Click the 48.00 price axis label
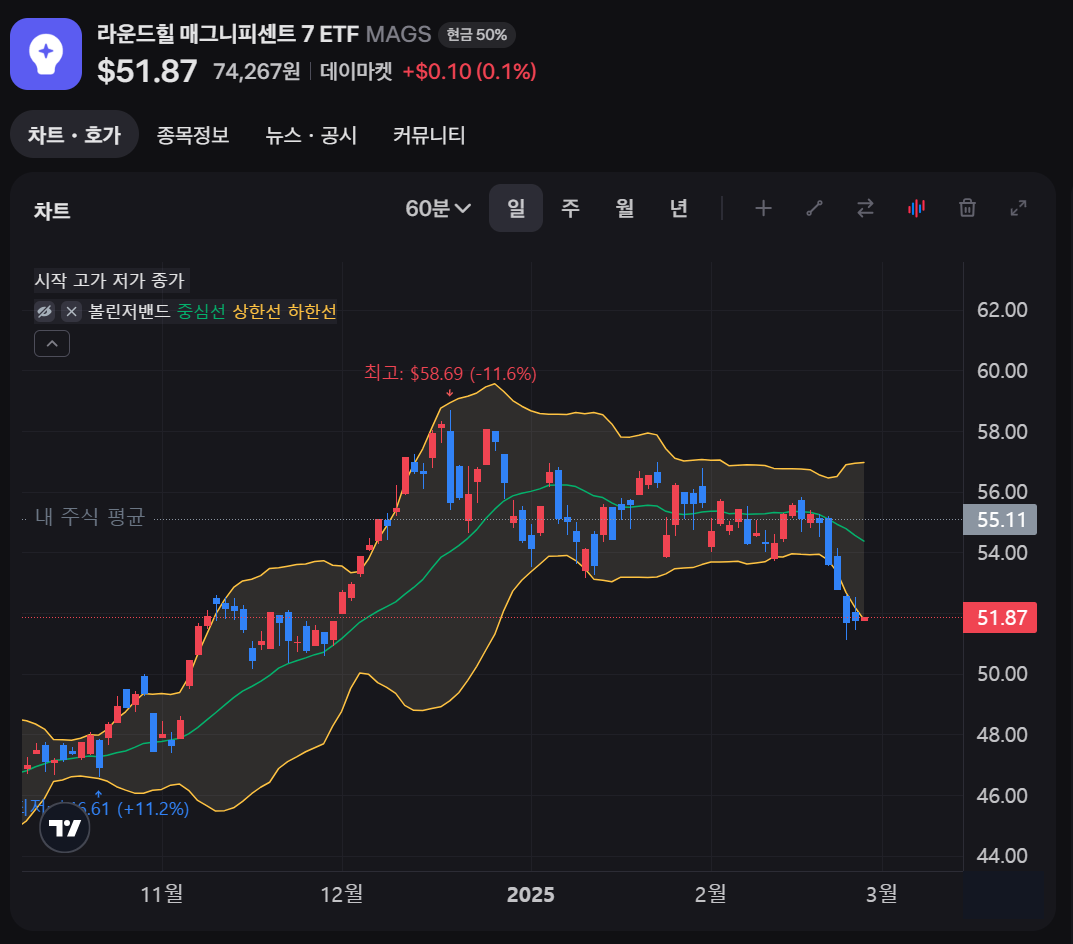1073x944 pixels. pyautogui.click(x=1003, y=735)
